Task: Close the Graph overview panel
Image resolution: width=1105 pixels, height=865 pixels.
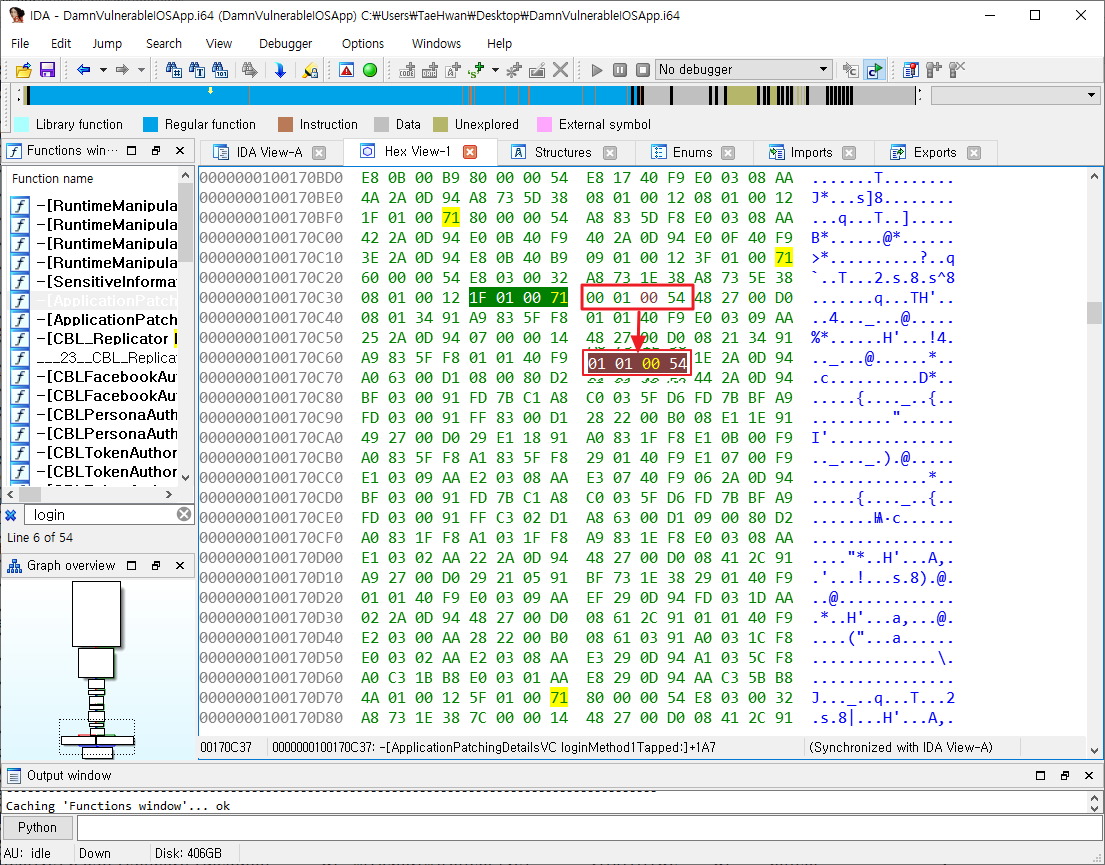Action: 180,565
